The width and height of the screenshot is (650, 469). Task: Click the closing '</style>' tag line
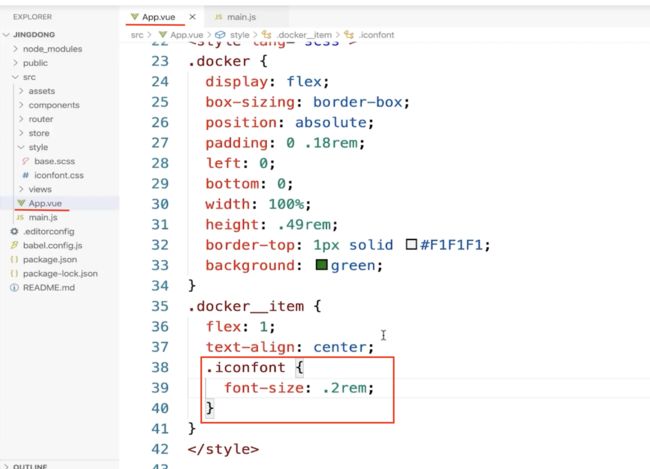[223, 449]
